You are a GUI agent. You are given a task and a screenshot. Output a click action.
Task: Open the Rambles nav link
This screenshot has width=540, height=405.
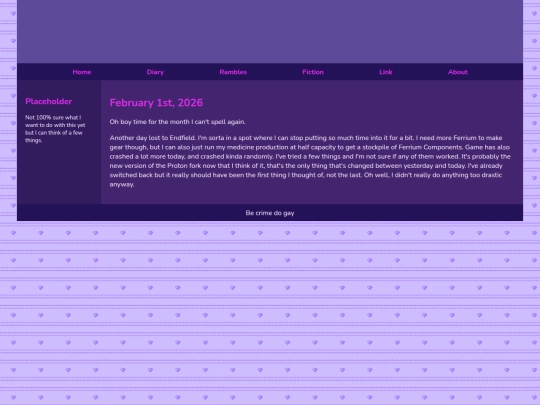tap(233, 72)
